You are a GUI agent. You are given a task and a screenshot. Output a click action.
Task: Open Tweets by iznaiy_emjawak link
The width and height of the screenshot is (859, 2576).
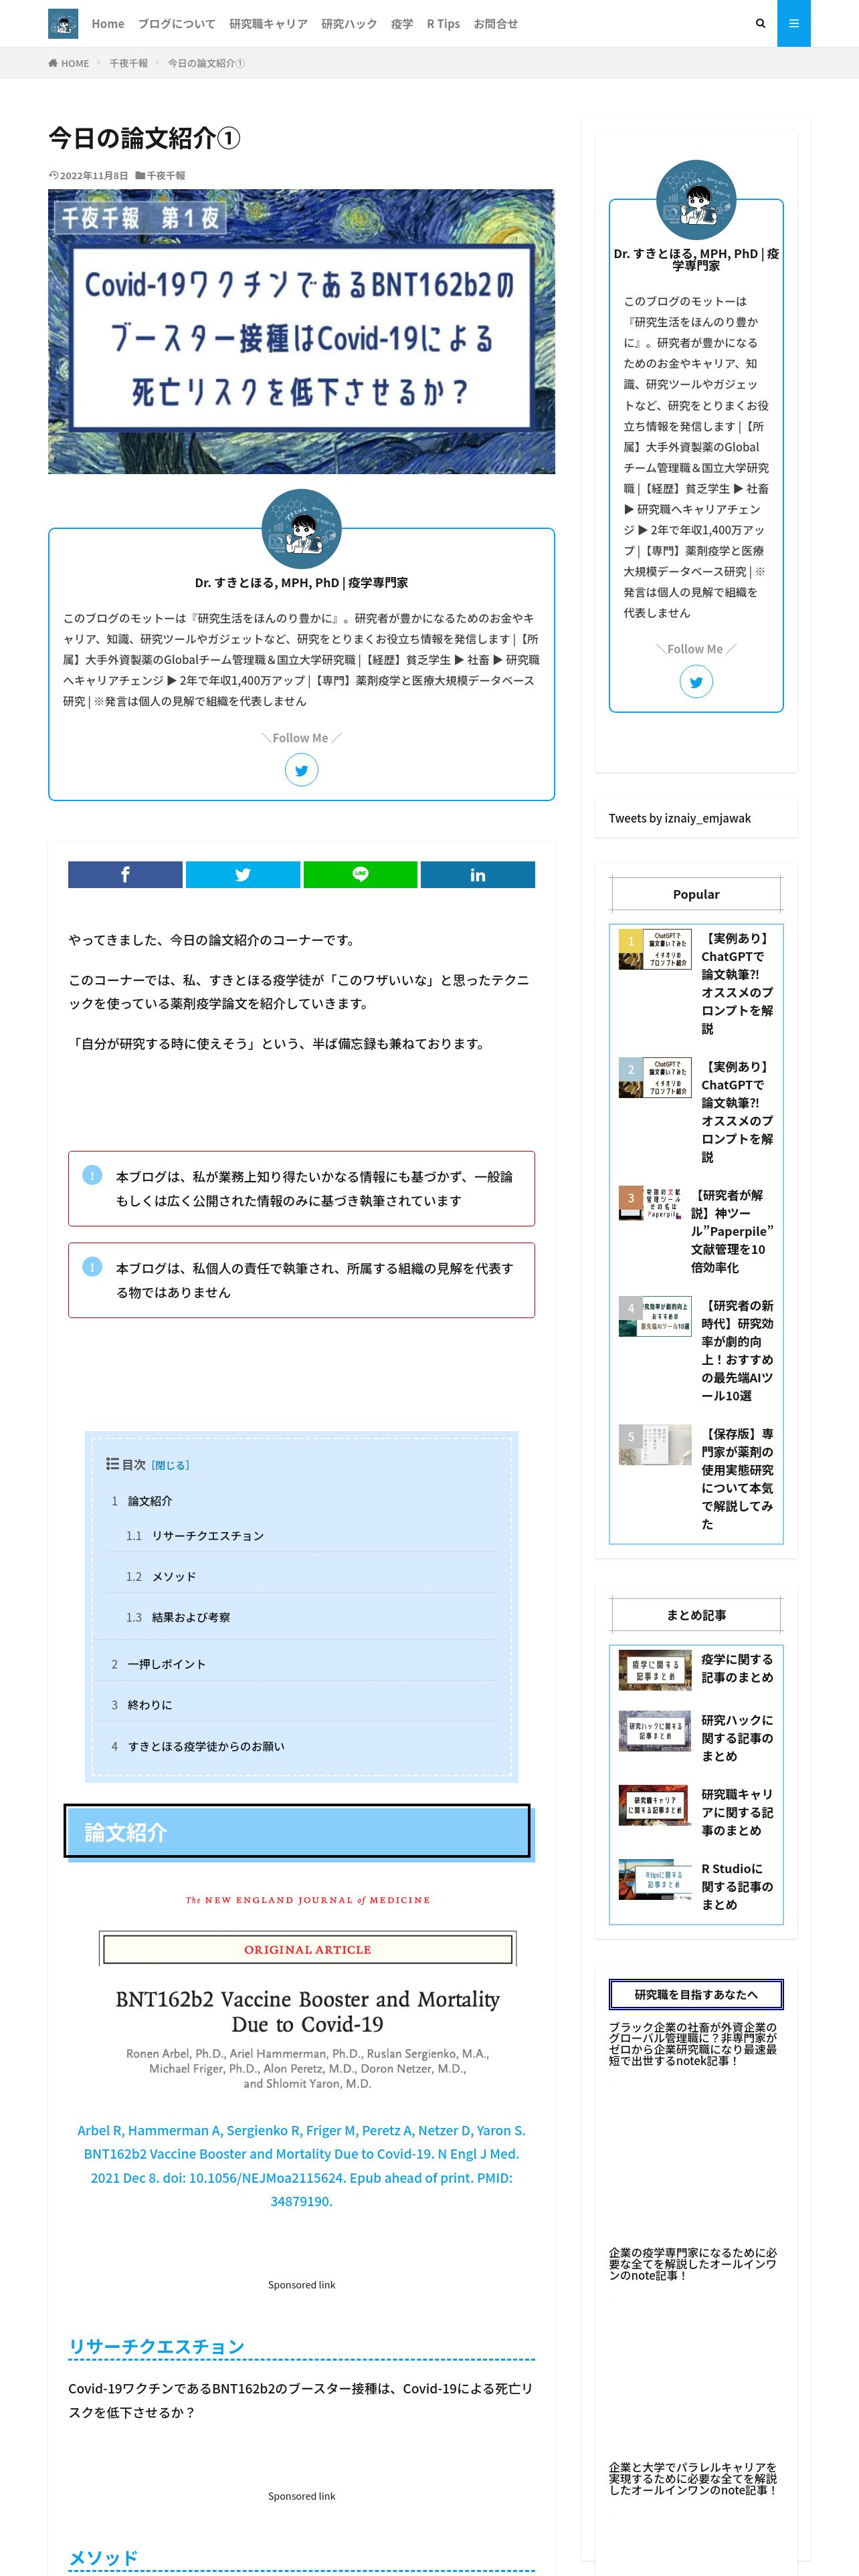click(x=680, y=818)
